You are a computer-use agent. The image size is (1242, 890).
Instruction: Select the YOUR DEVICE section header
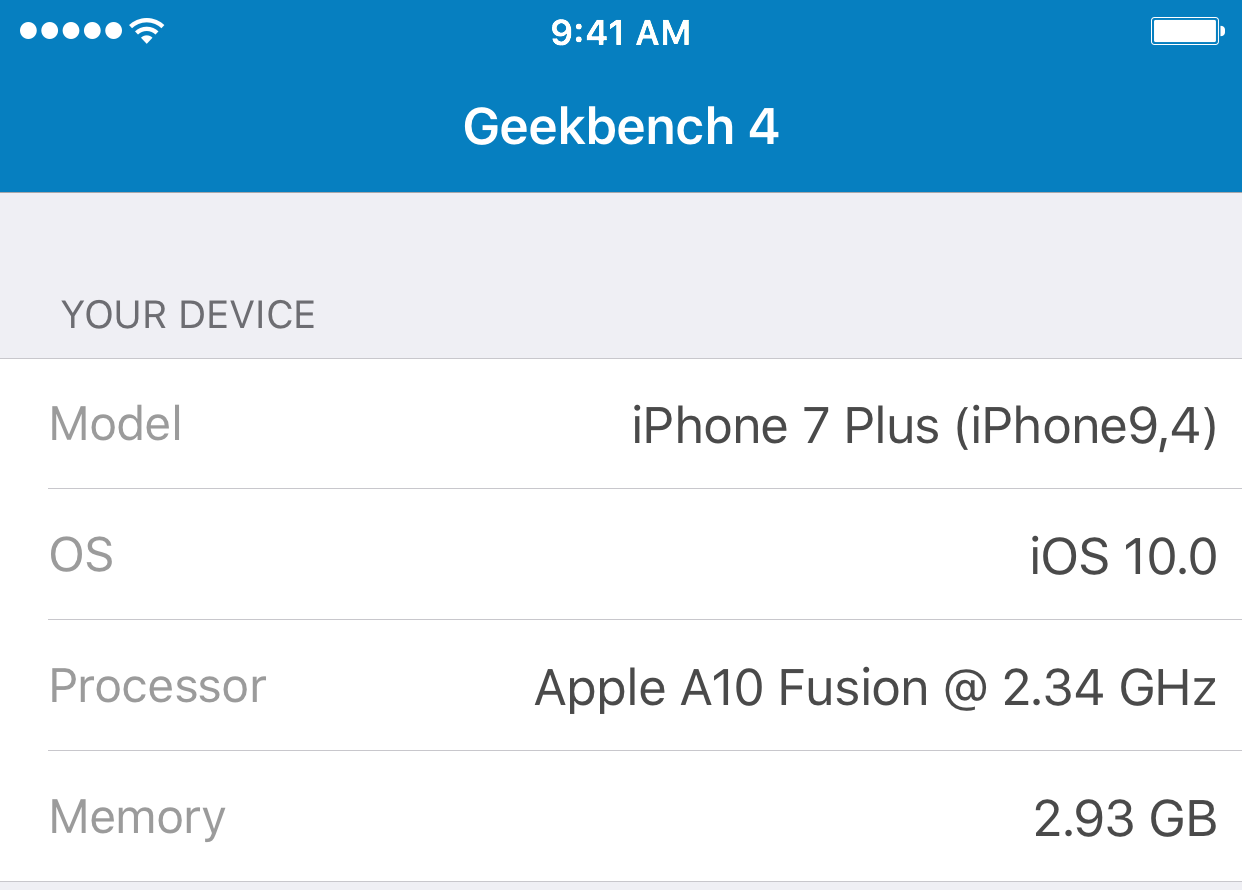[x=188, y=315]
